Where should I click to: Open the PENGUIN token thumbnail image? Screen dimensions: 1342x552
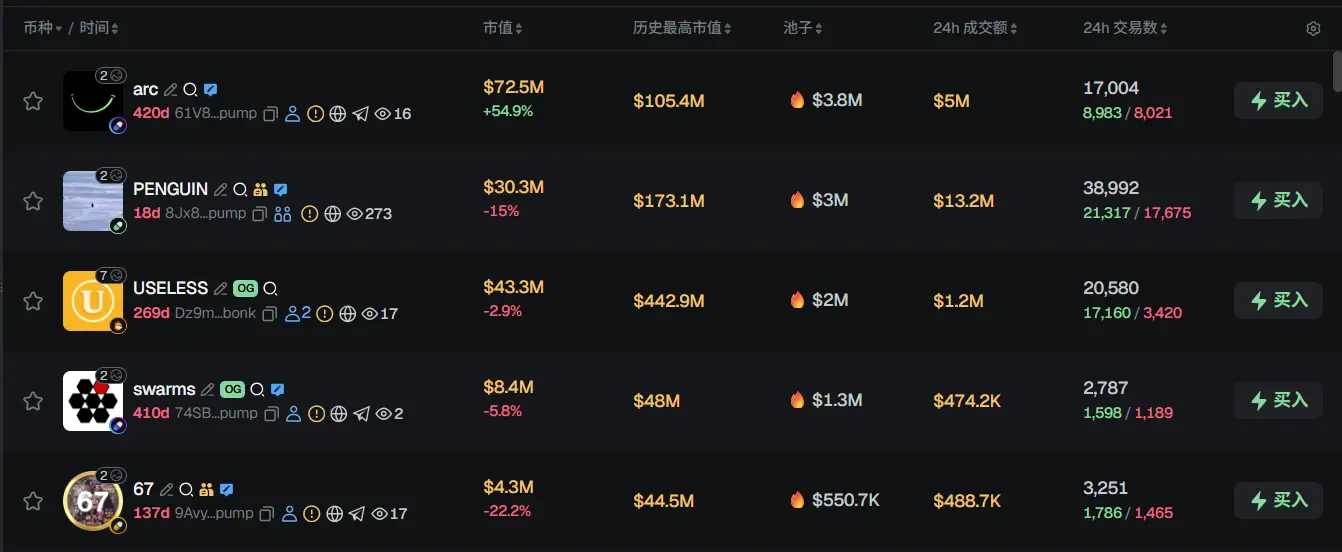click(x=93, y=201)
